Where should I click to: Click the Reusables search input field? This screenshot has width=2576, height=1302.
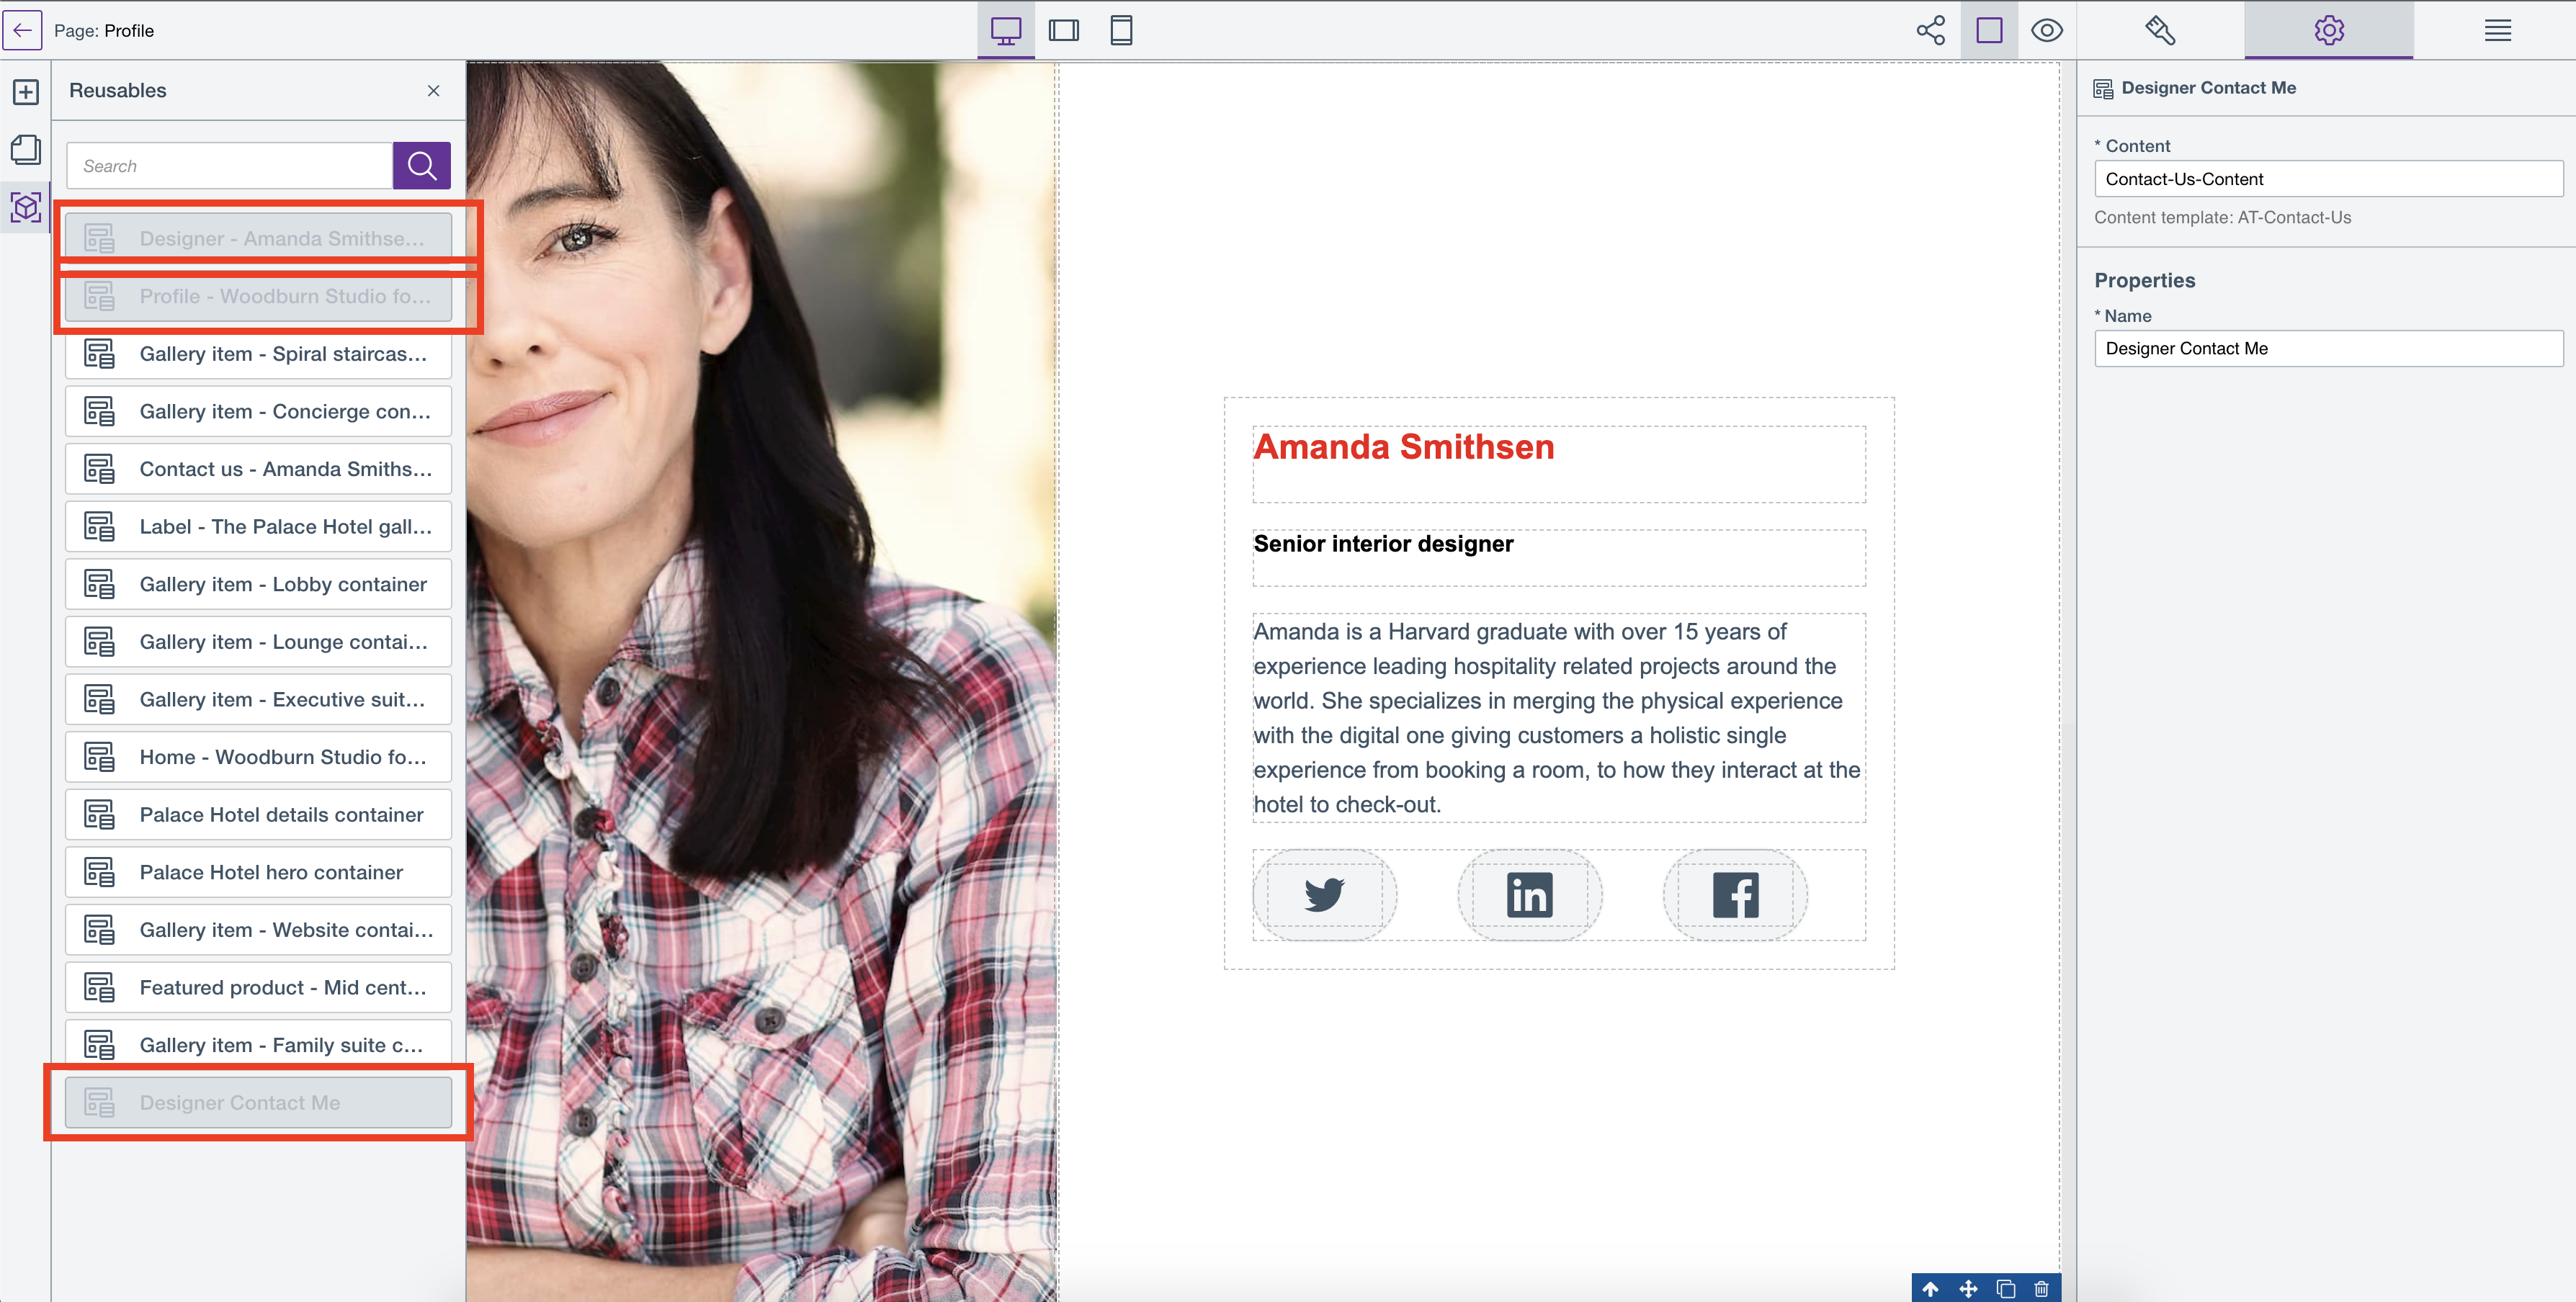[230, 166]
